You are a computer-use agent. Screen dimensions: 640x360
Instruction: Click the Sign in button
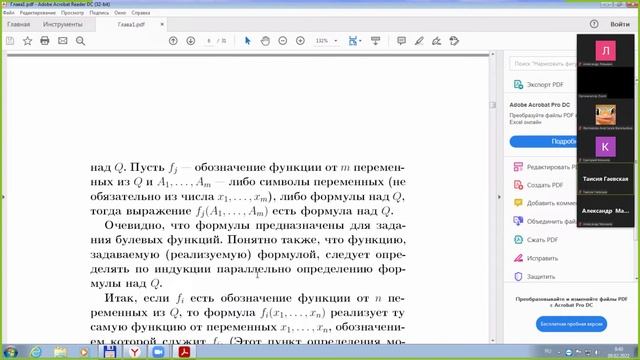click(x=620, y=24)
